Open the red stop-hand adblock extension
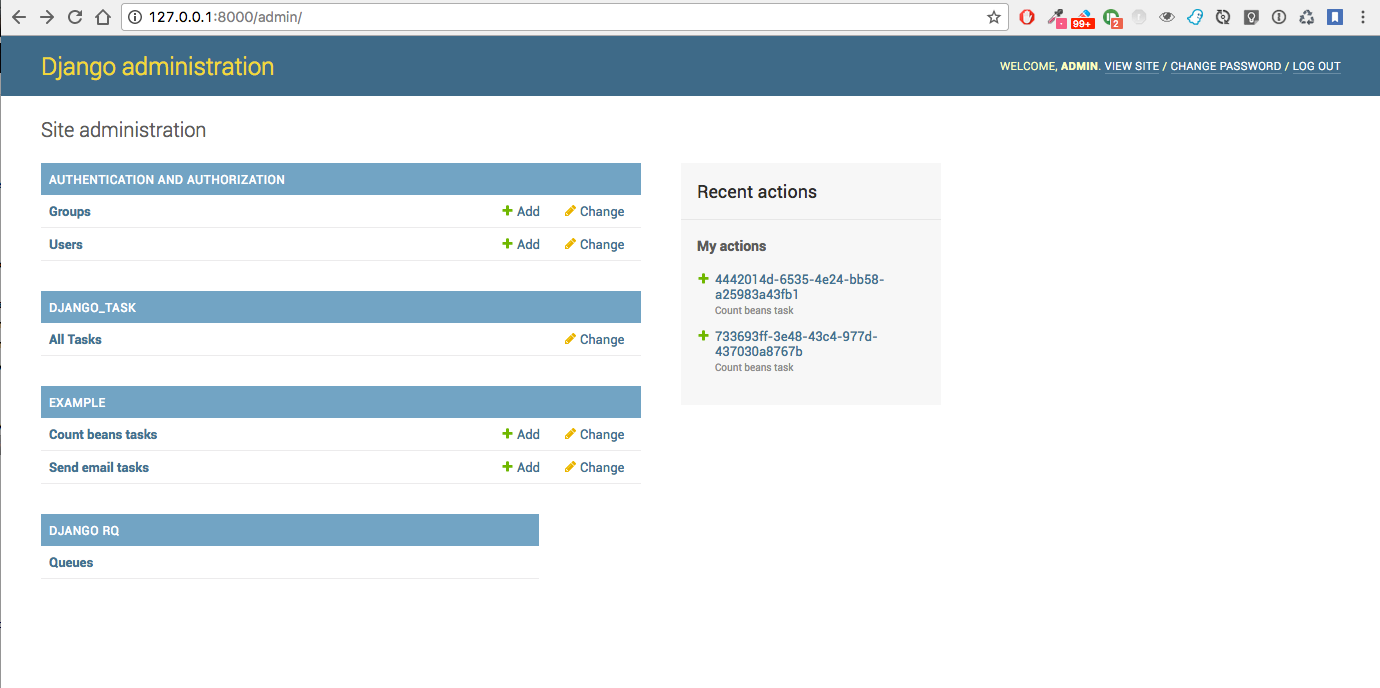This screenshot has width=1380, height=688. coord(1027,17)
